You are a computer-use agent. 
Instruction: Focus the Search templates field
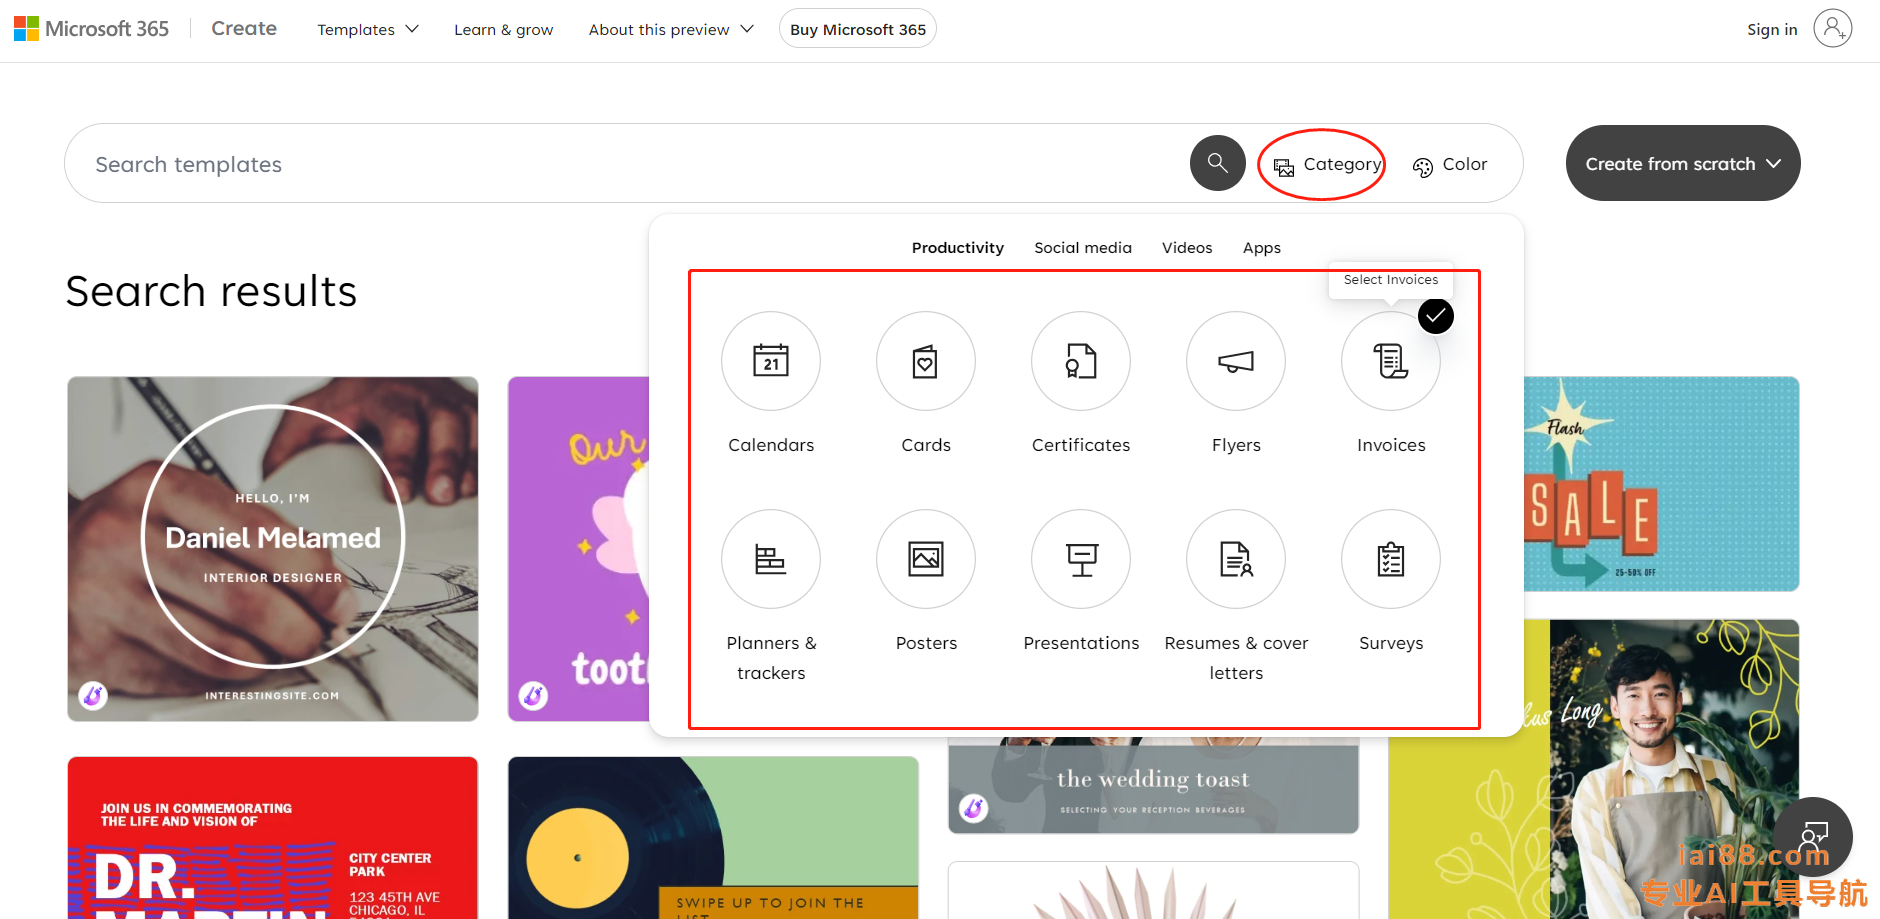[625, 164]
